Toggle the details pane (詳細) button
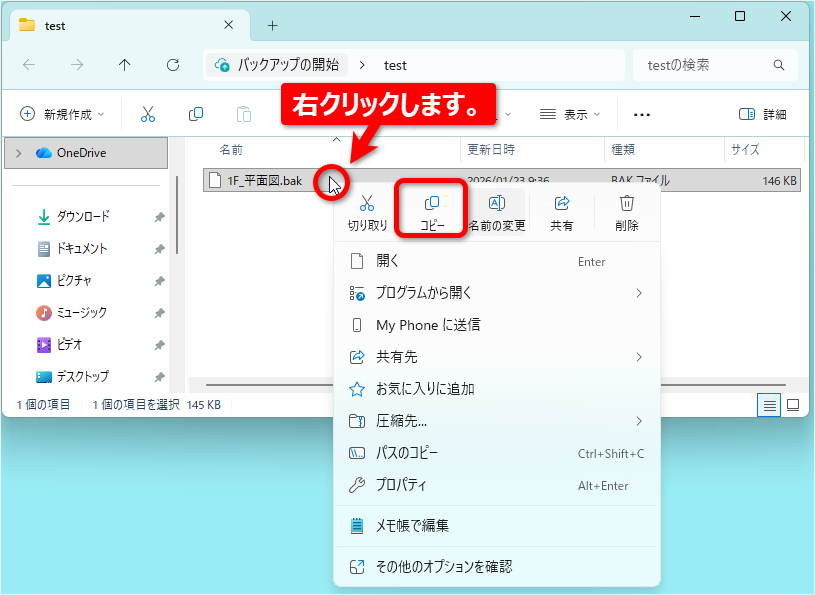The width and height of the screenshot is (815, 595). pyautogui.click(x=763, y=114)
